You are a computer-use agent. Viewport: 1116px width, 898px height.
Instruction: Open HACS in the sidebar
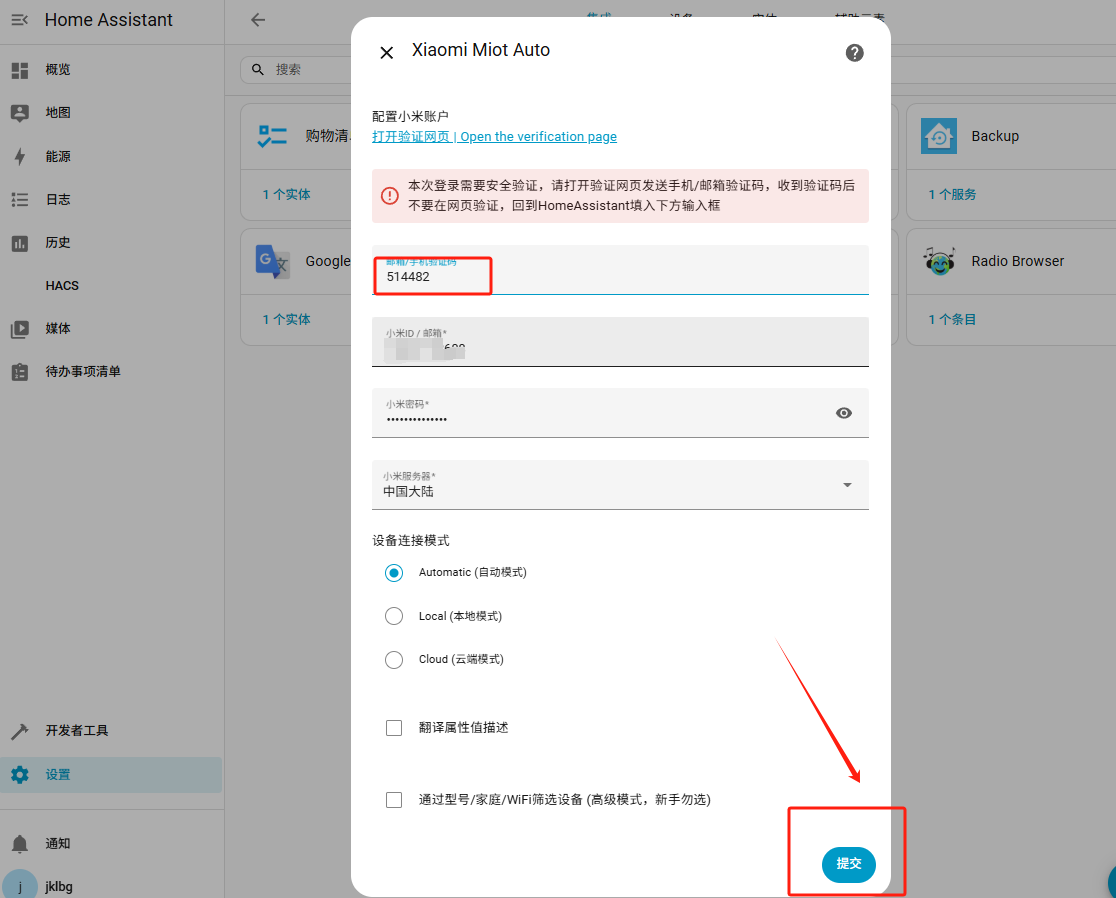click(62, 285)
